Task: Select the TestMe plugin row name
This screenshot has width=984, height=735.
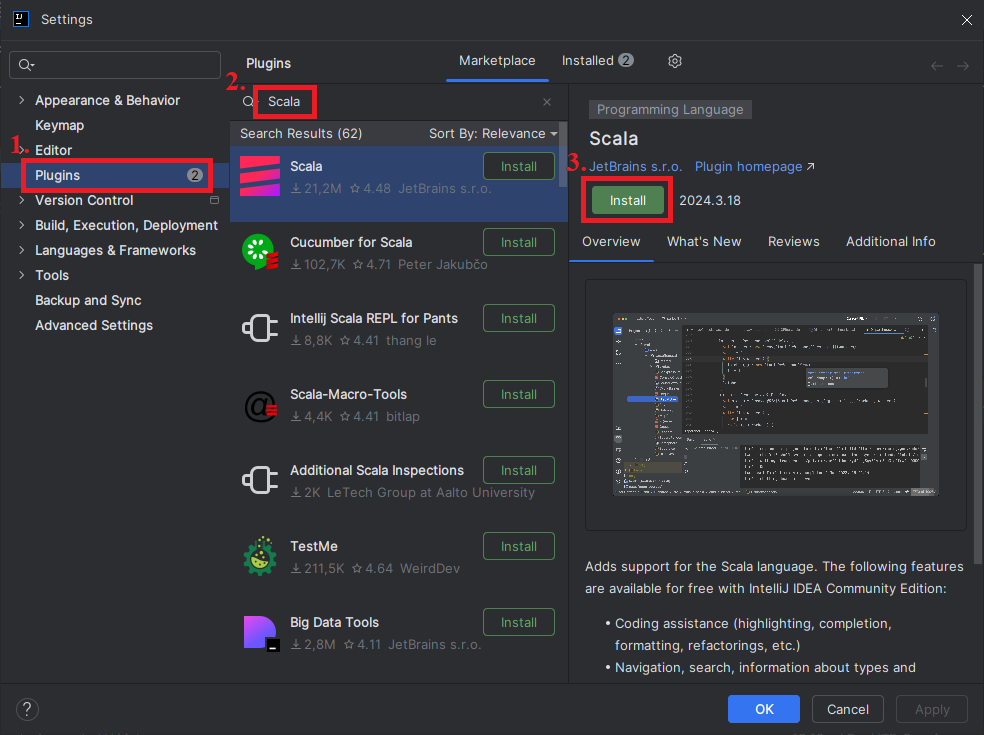Action: click(x=314, y=546)
